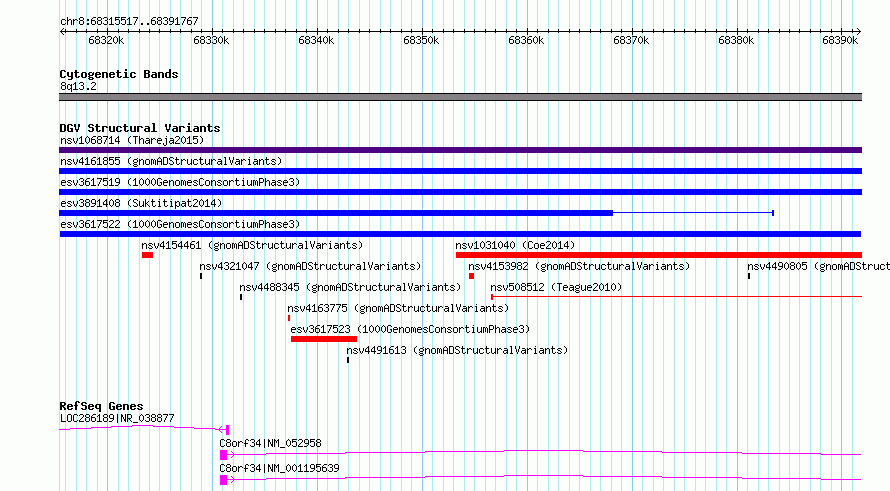Open the nsv4321047 variant label
The height and width of the screenshot is (491, 890).
coord(310,266)
